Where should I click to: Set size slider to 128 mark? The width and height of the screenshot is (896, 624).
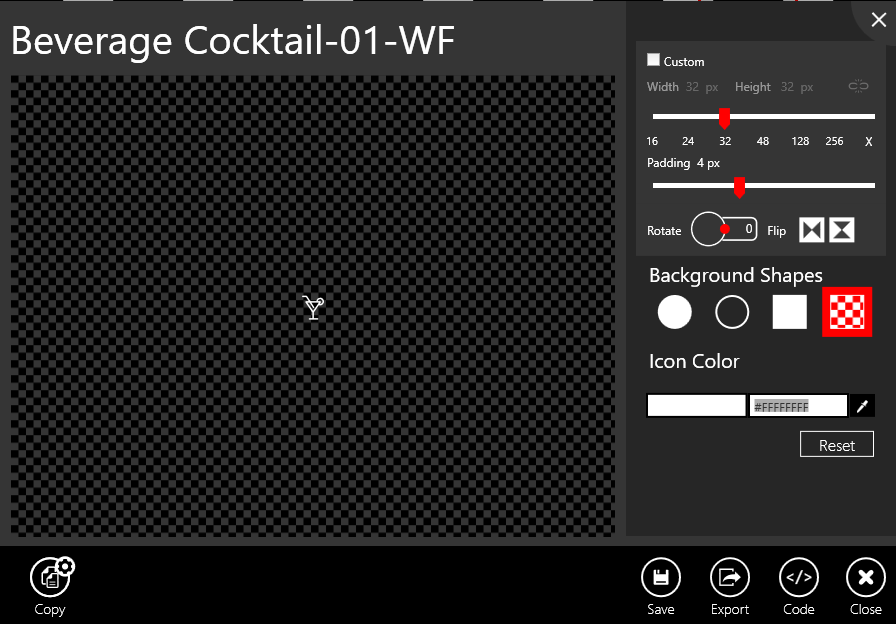[800, 117]
